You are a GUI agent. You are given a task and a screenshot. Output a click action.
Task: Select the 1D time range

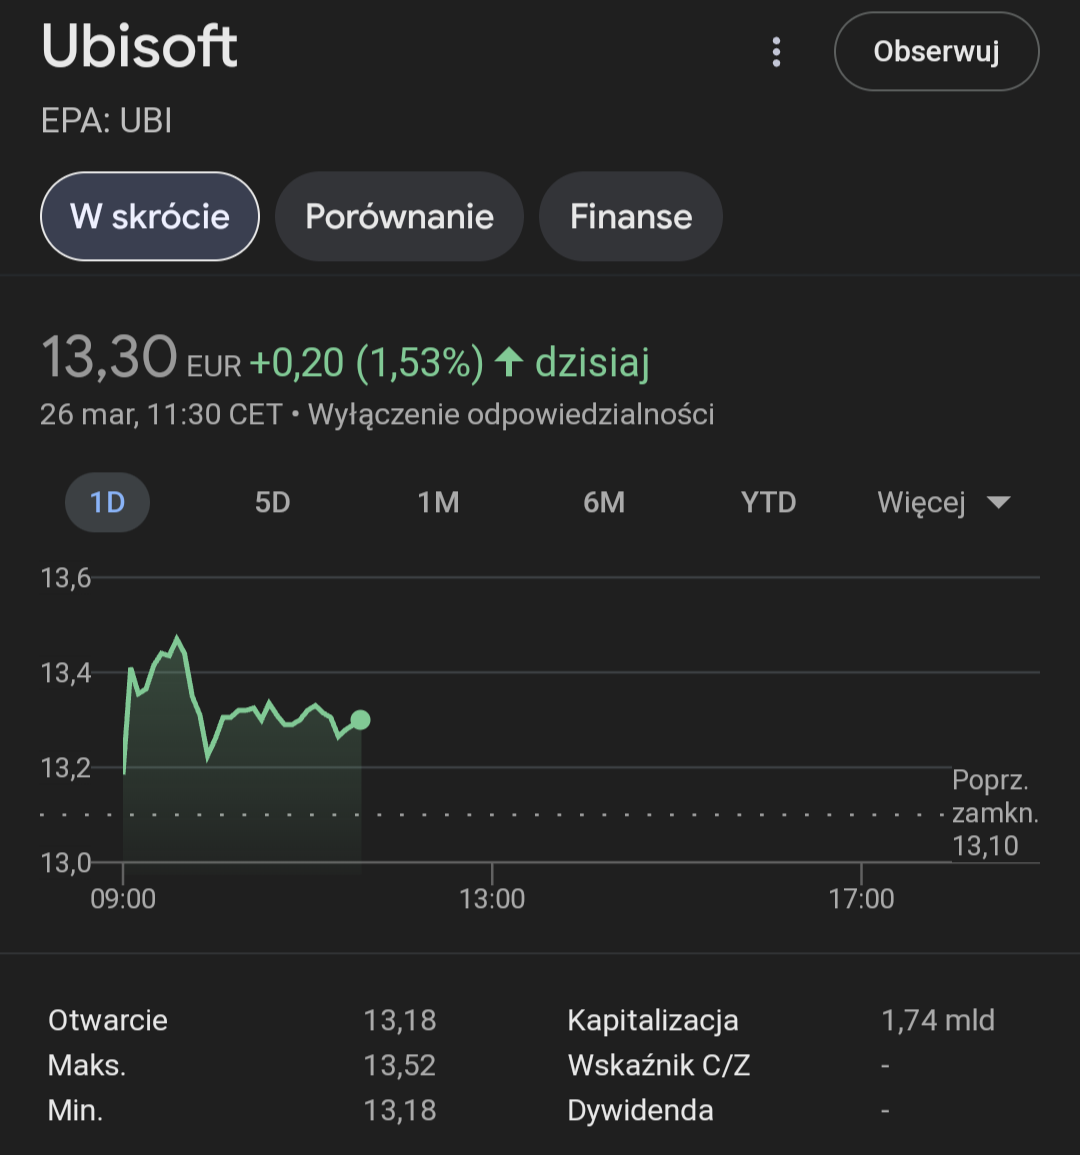pyautogui.click(x=107, y=502)
